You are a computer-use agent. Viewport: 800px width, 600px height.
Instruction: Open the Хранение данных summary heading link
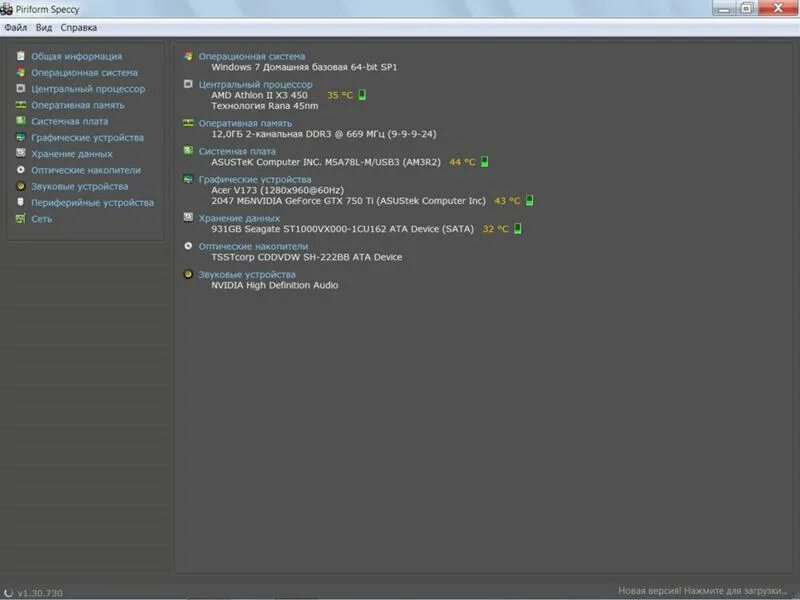coord(239,218)
